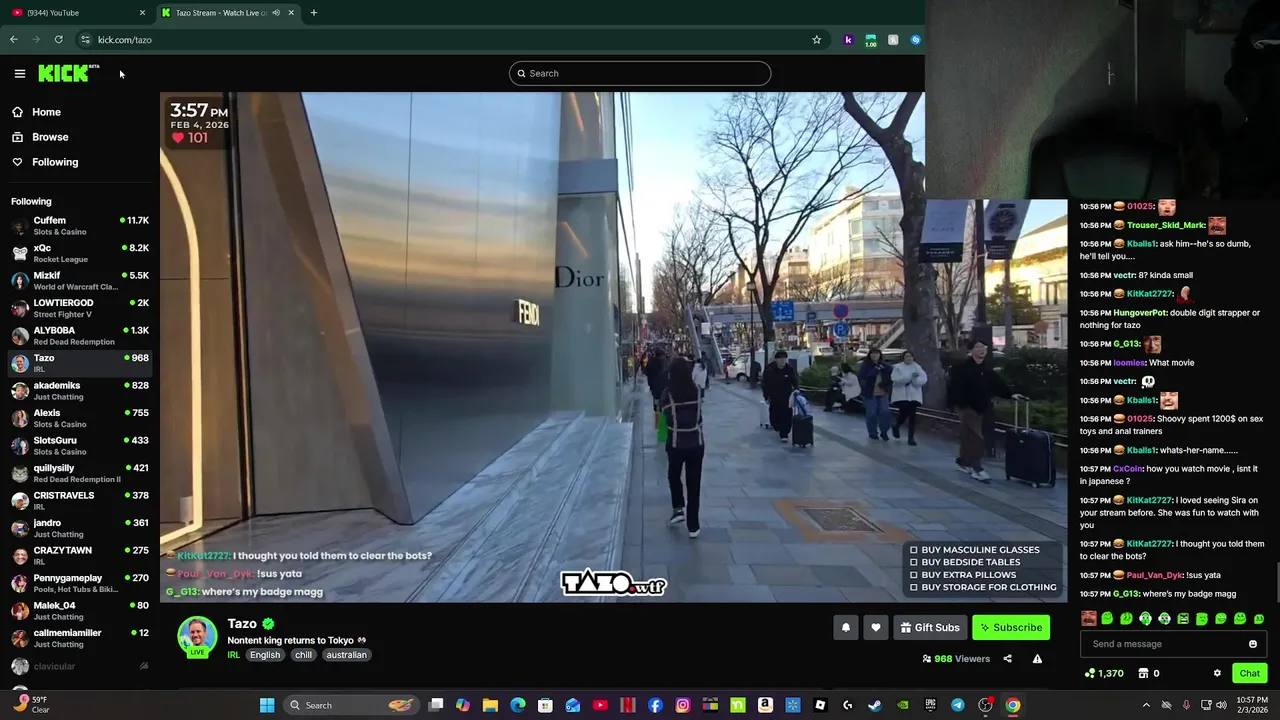This screenshot has height=720, width=1280.
Task: Click Tazo's profile avatar below video
Action: (197, 636)
